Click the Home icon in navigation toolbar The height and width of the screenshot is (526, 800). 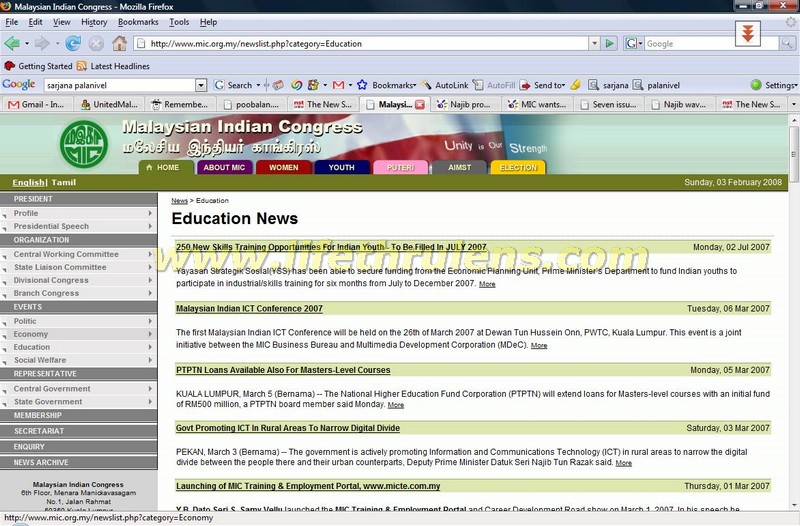[x=120, y=44]
